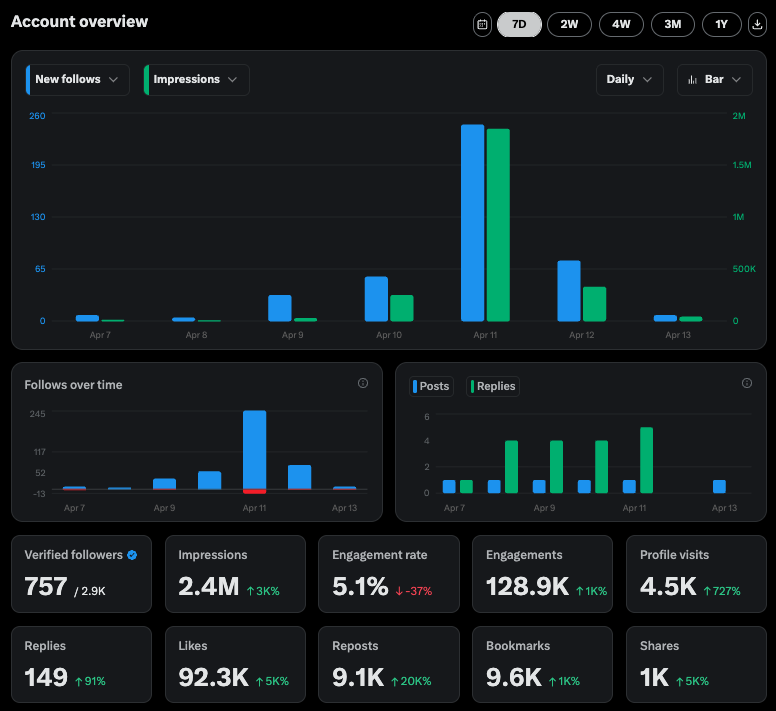The image size is (776, 711).
Task: Select the 7D time range
Action: tap(519, 24)
